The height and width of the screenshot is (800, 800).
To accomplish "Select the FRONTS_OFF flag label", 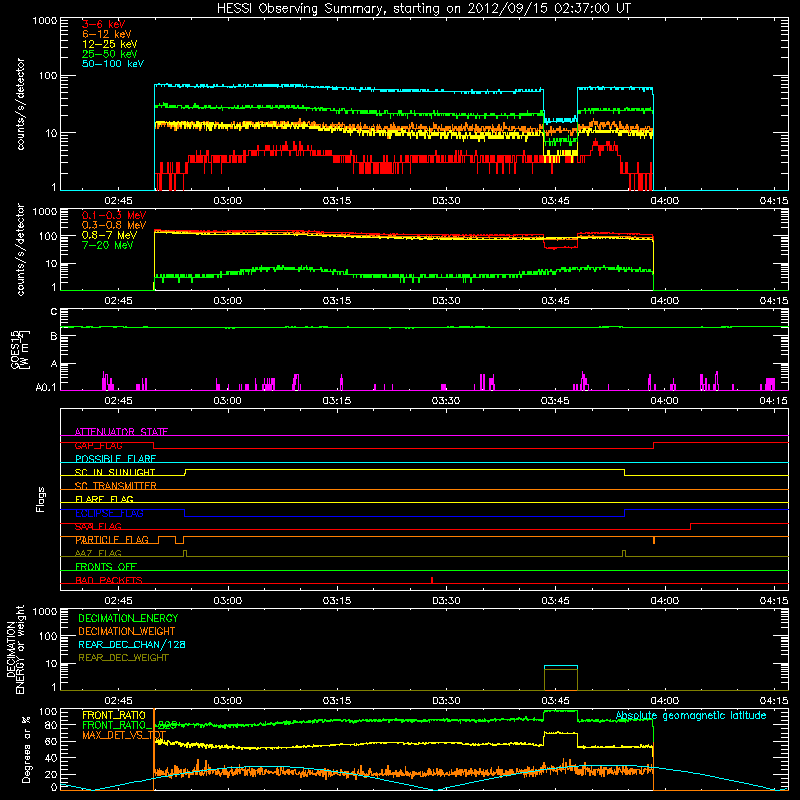I will coord(106,567).
